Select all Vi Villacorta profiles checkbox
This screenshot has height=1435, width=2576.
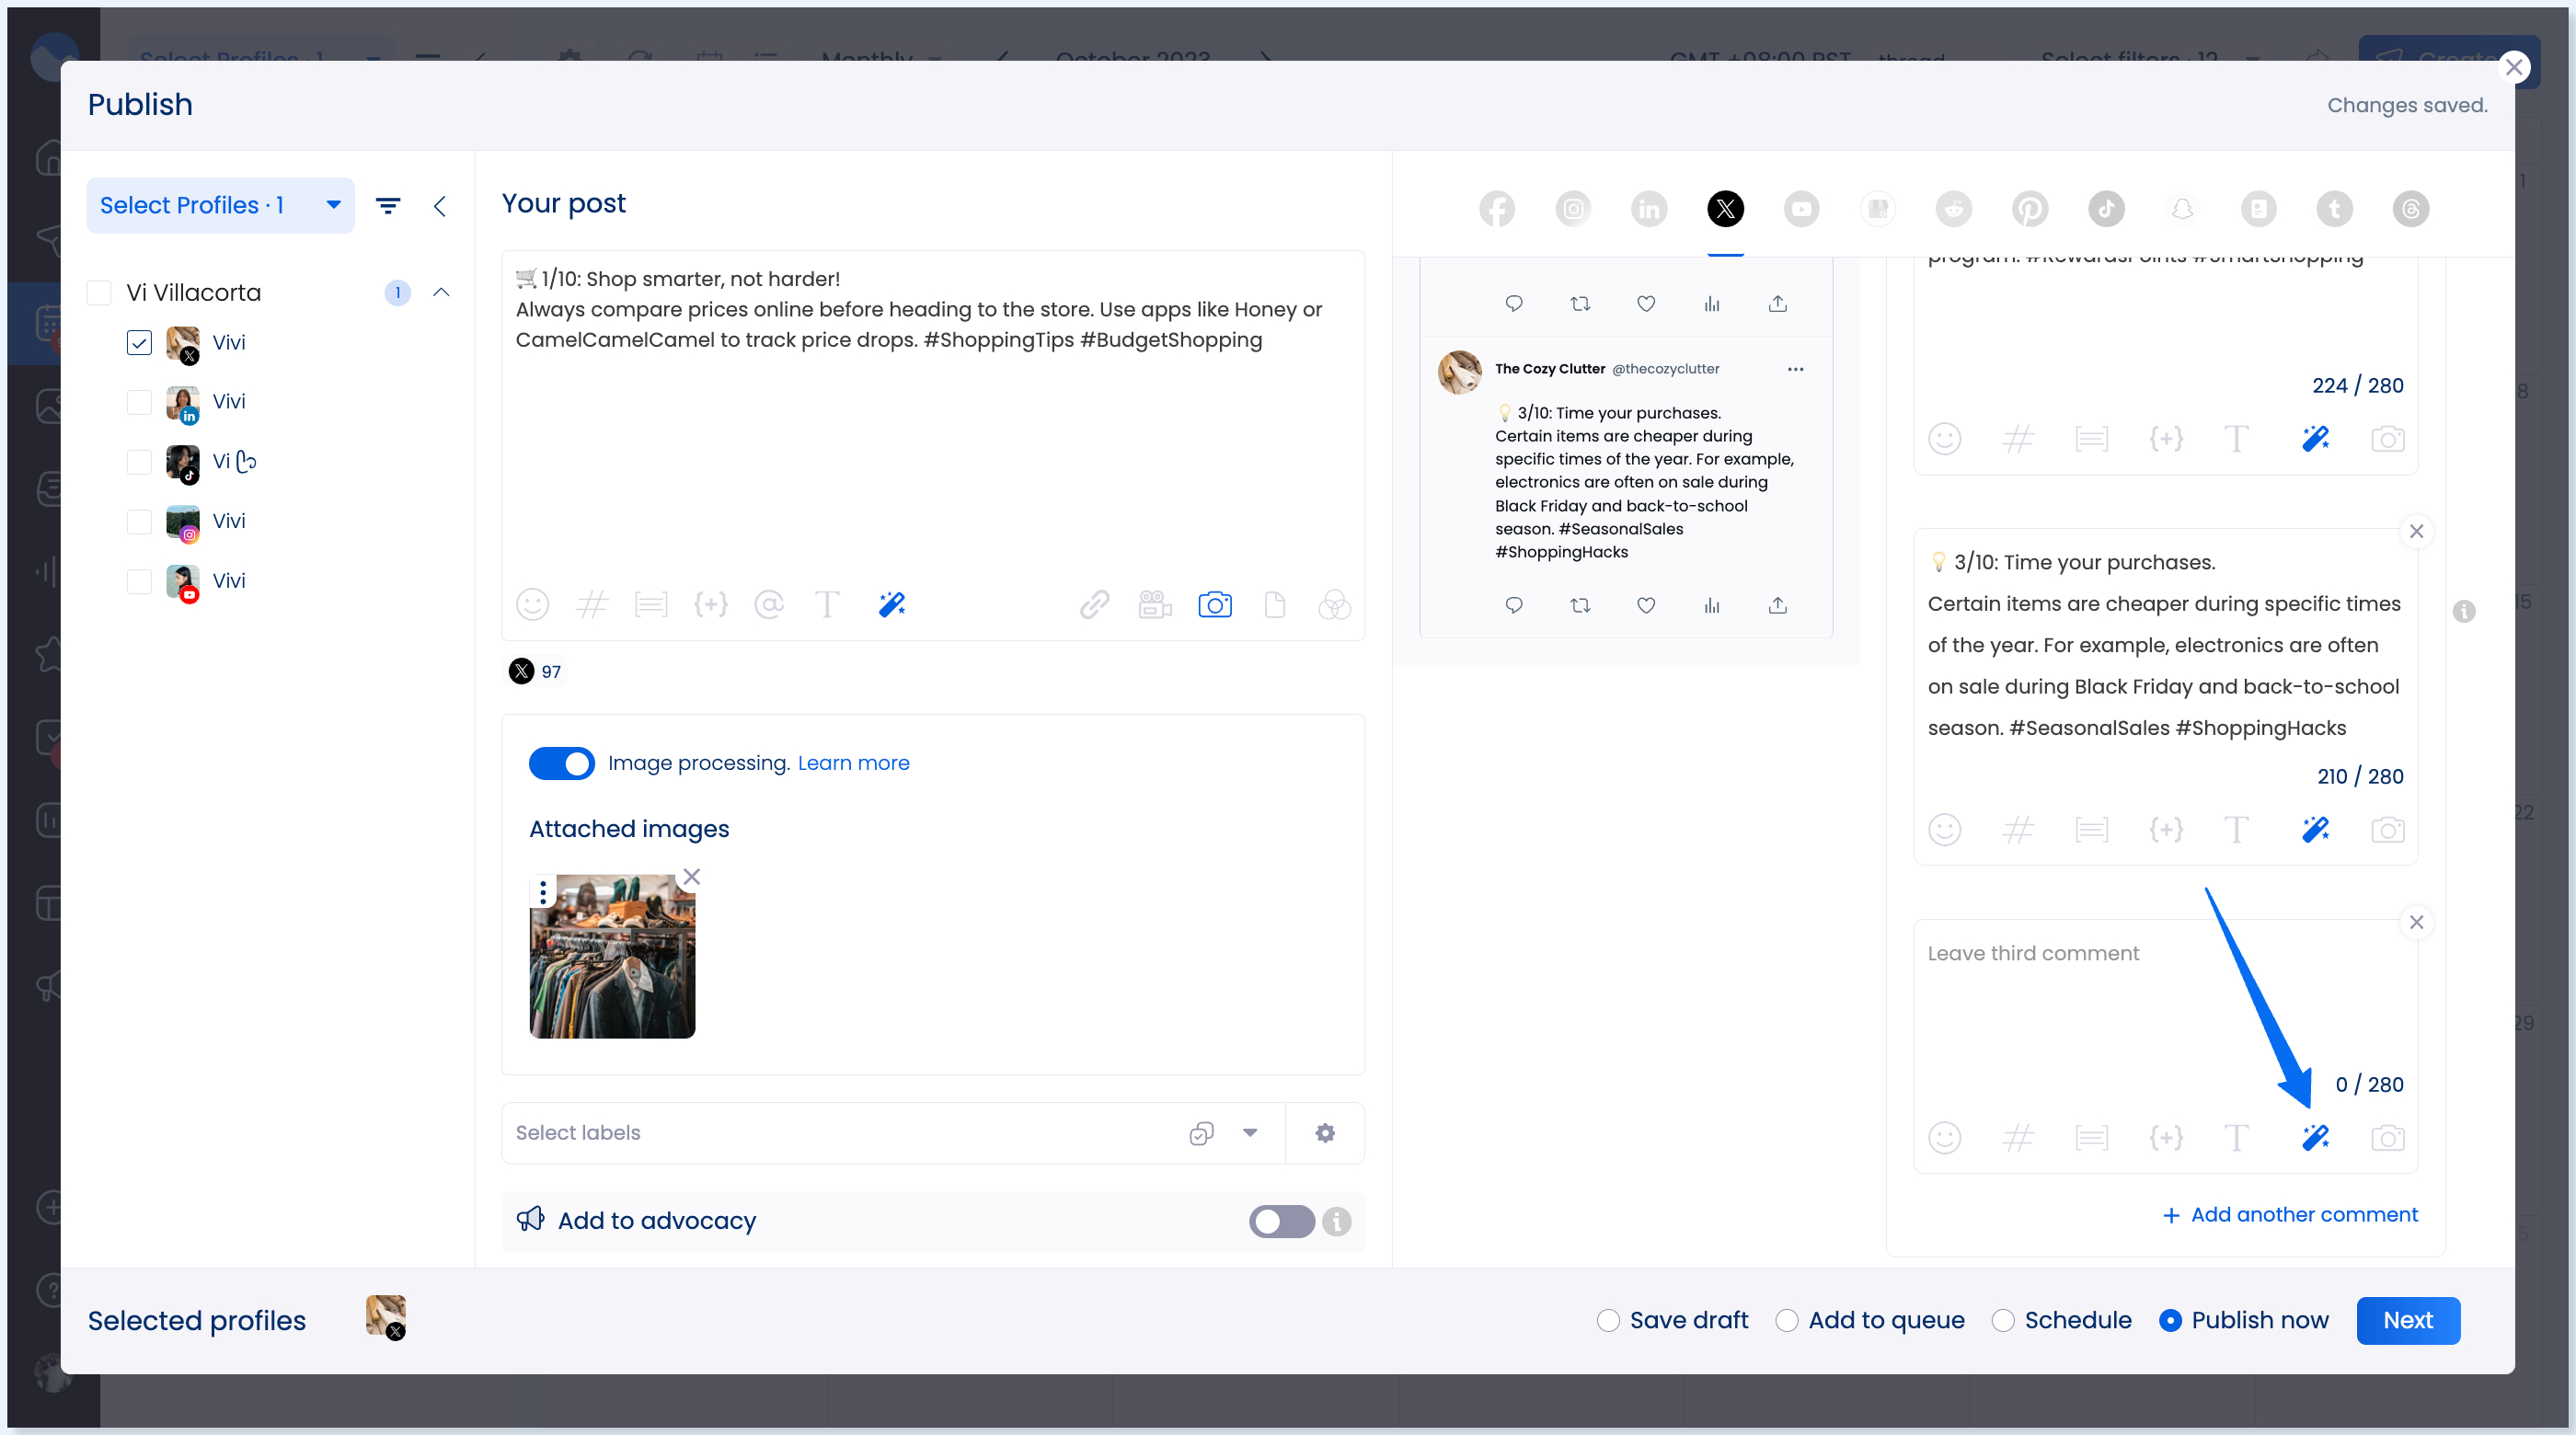pos(99,293)
